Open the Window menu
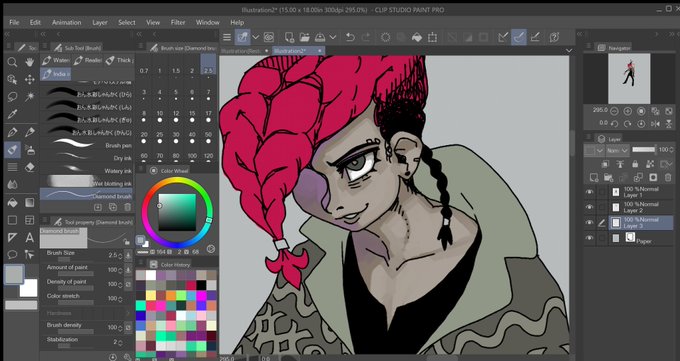 pyautogui.click(x=207, y=23)
